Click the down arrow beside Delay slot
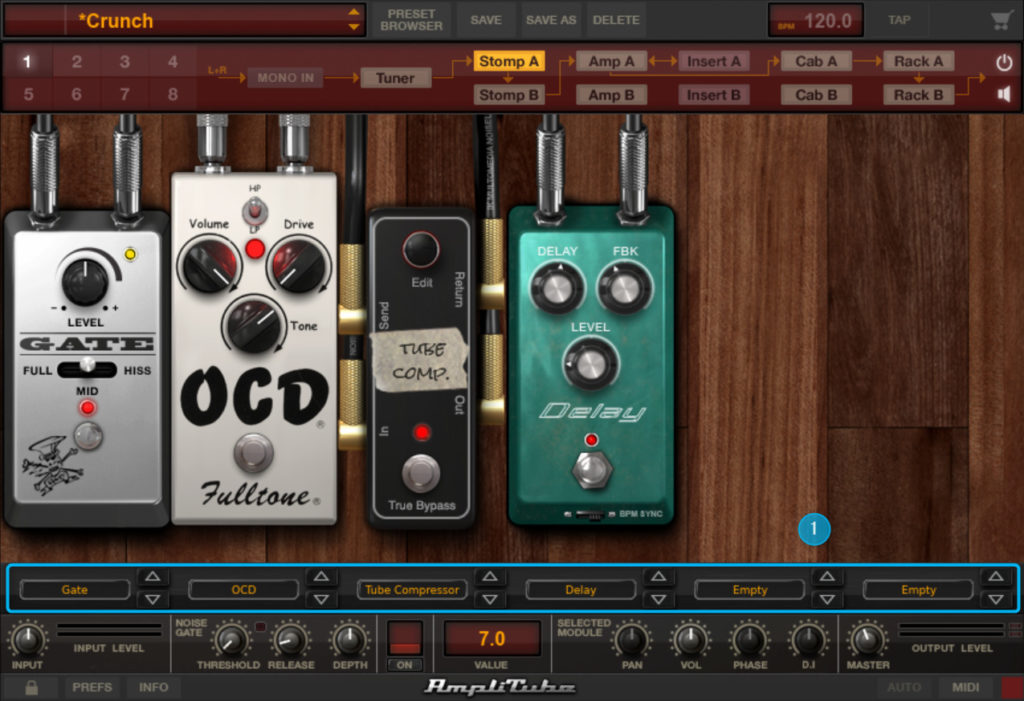This screenshot has height=701, width=1024. (658, 599)
